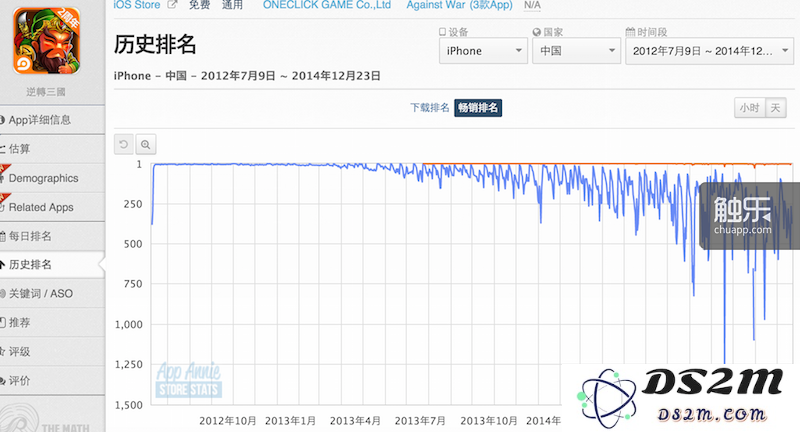Open Related Apps in sidebar

pos(52,207)
